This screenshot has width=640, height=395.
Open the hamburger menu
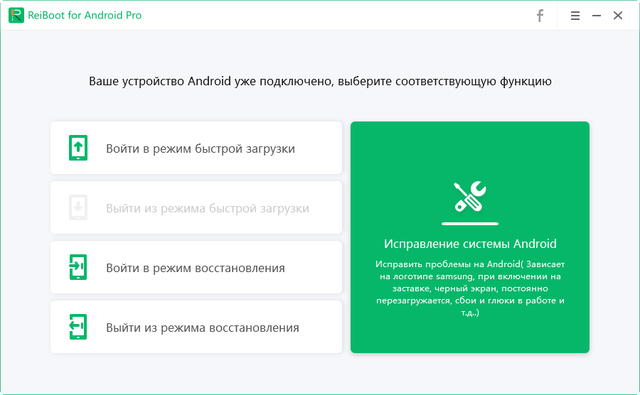click(x=575, y=16)
